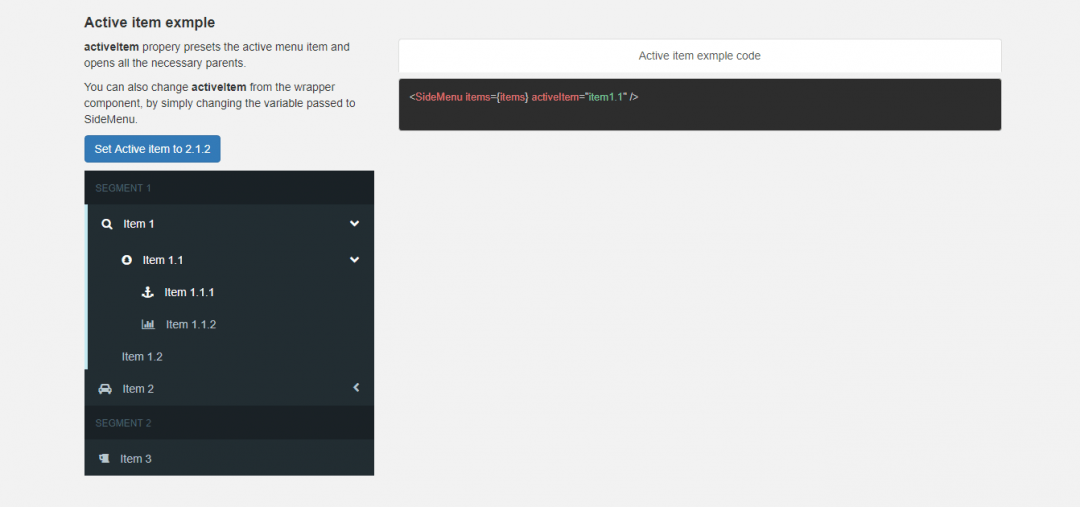Click the icon beside Item 3
This screenshot has width=1080, height=507.
(x=105, y=459)
